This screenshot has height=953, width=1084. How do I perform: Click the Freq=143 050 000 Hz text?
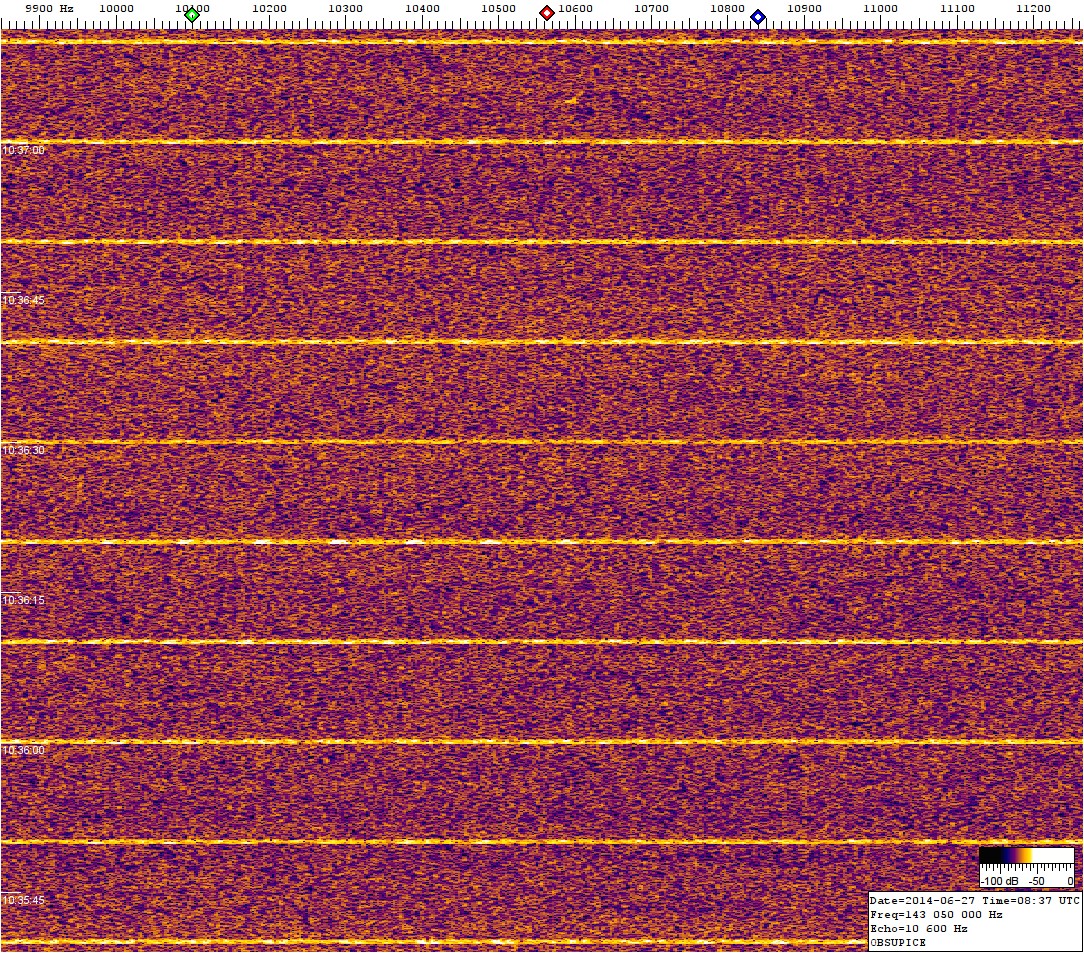(x=936, y=914)
